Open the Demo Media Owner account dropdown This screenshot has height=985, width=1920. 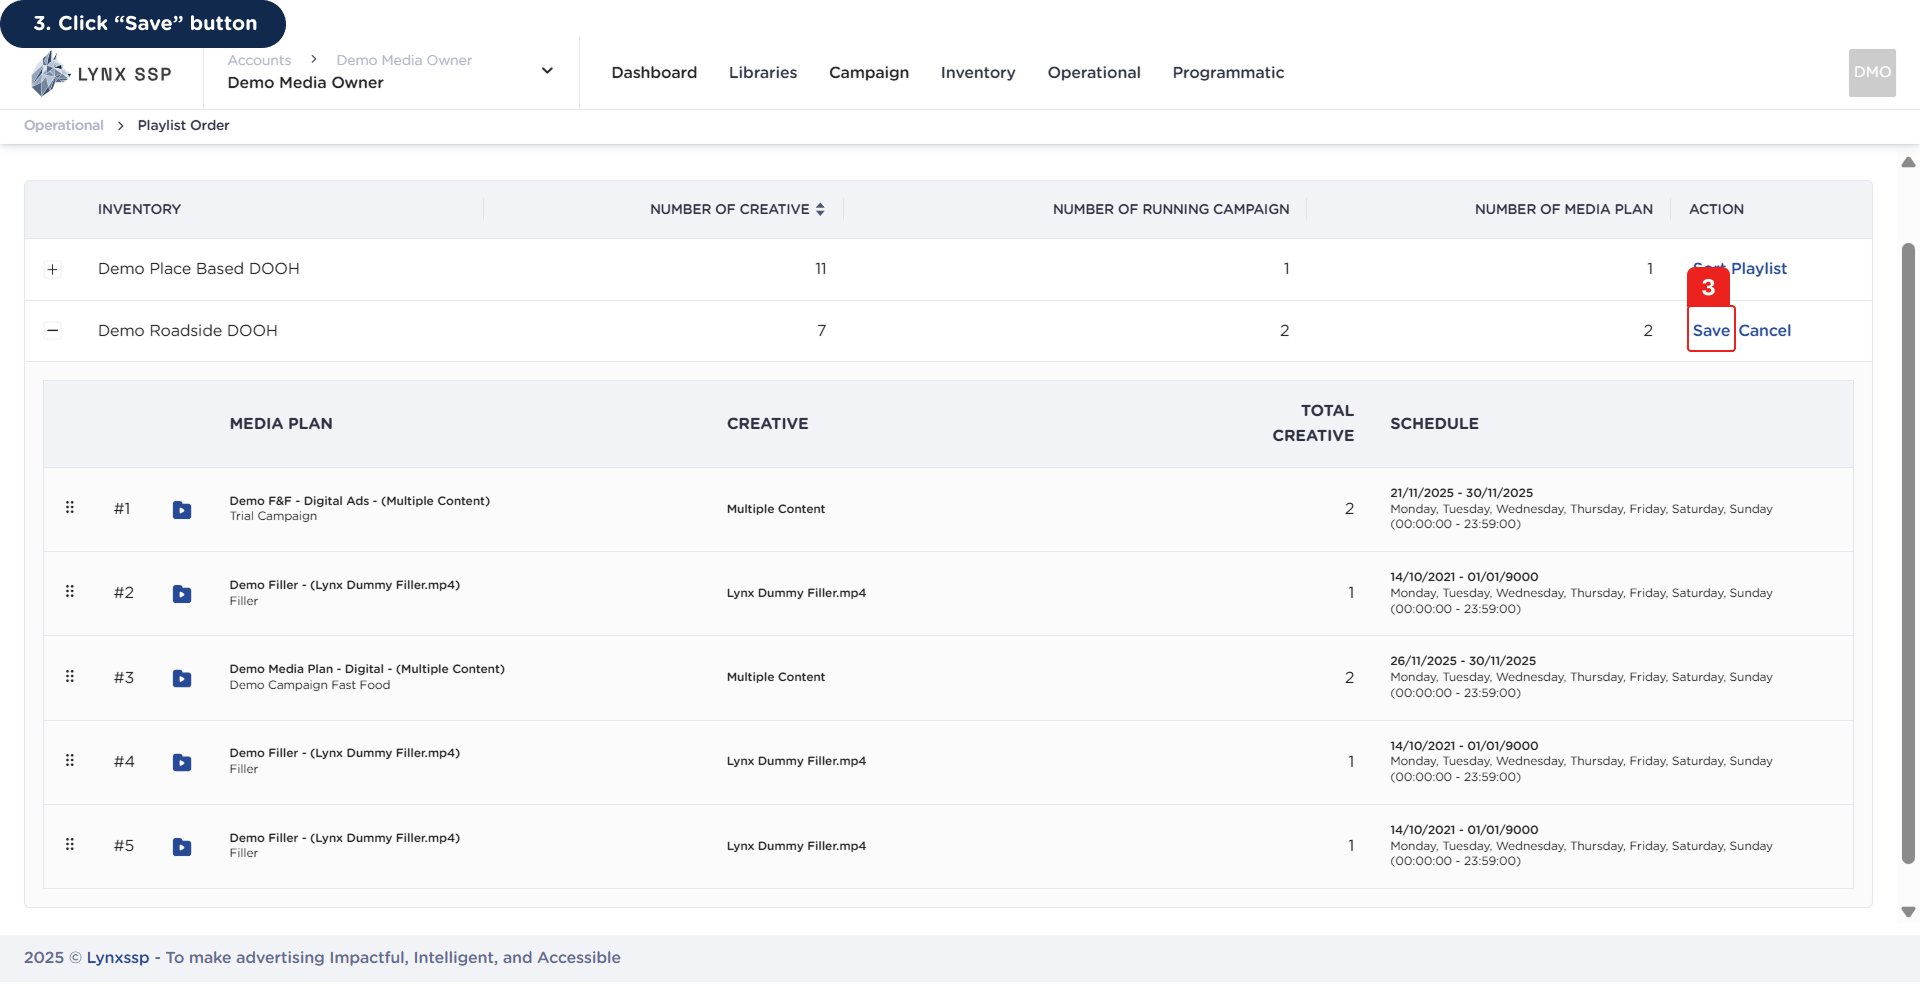tap(547, 71)
